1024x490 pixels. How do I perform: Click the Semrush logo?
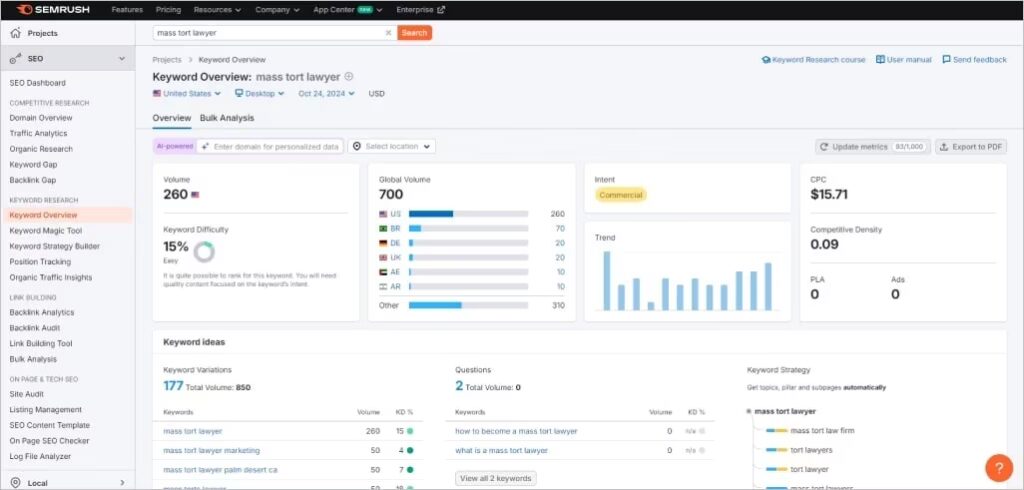tap(53, 10)
